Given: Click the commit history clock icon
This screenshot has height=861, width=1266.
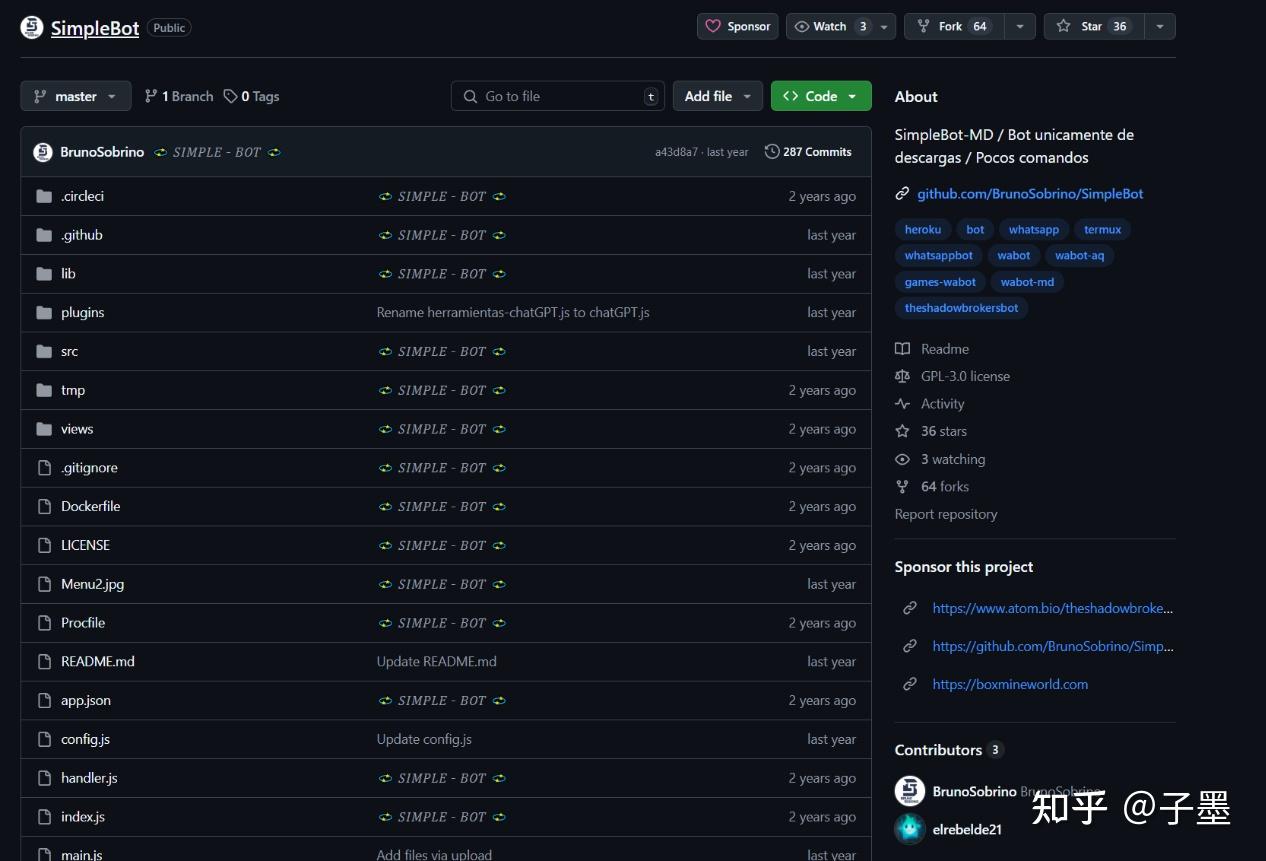Looking at the screenshot, I should pos(772,152).
